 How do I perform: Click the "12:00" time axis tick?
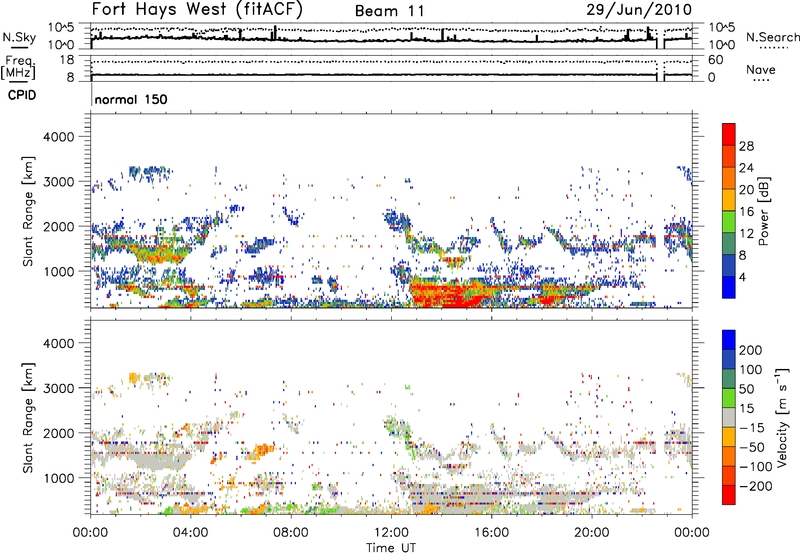click(x=391, y=533)
